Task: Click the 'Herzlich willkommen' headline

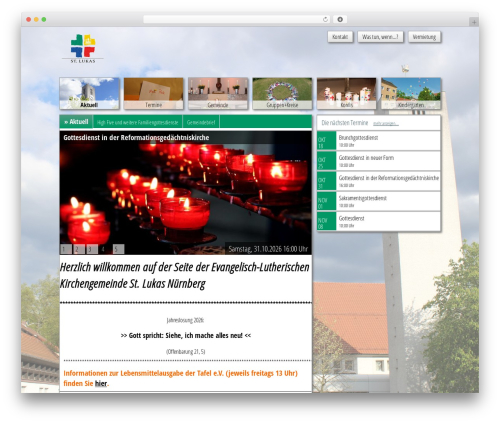Action: pyautogui.click(x=185, y=275)
